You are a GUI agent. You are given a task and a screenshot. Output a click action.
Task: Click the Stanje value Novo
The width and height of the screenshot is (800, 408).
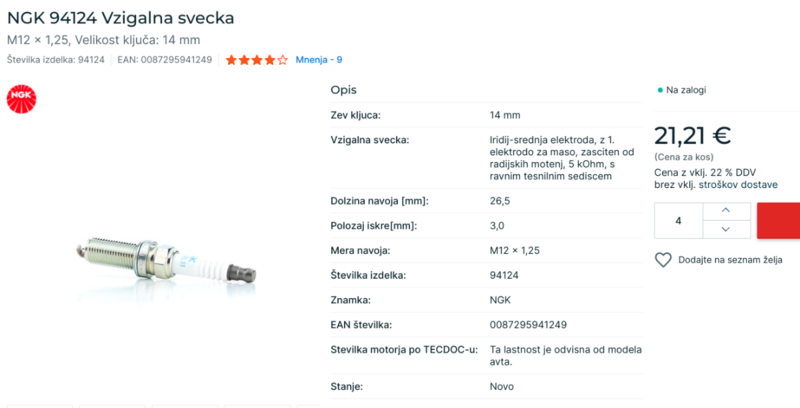coord(502,385)
